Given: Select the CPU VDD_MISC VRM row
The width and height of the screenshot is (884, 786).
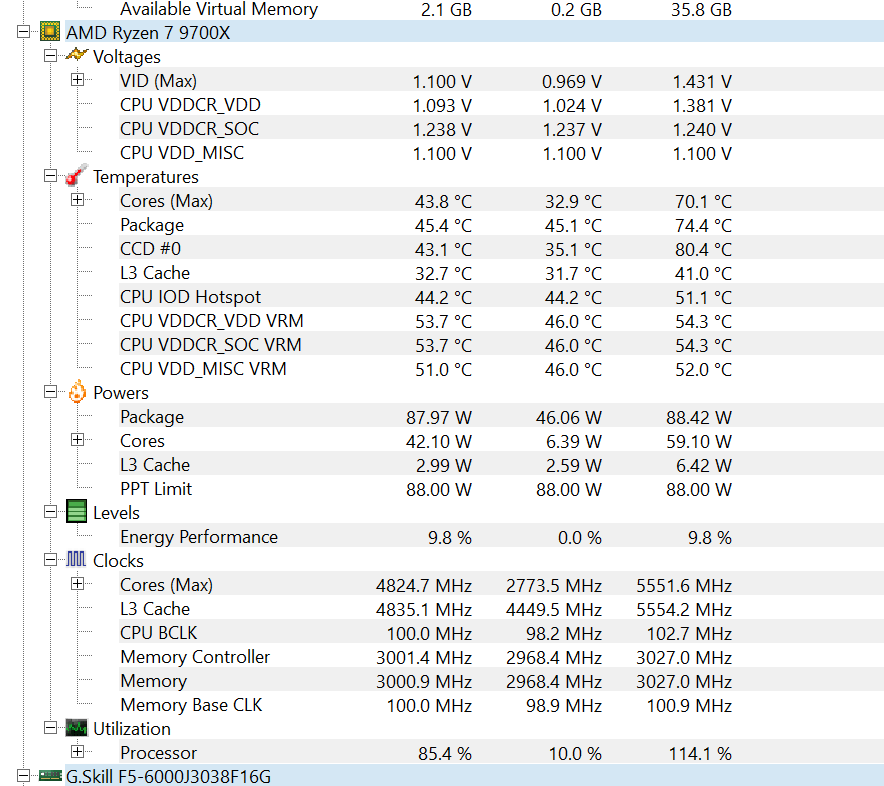Looking at the screenshot, I should click(x=501, y=369).
